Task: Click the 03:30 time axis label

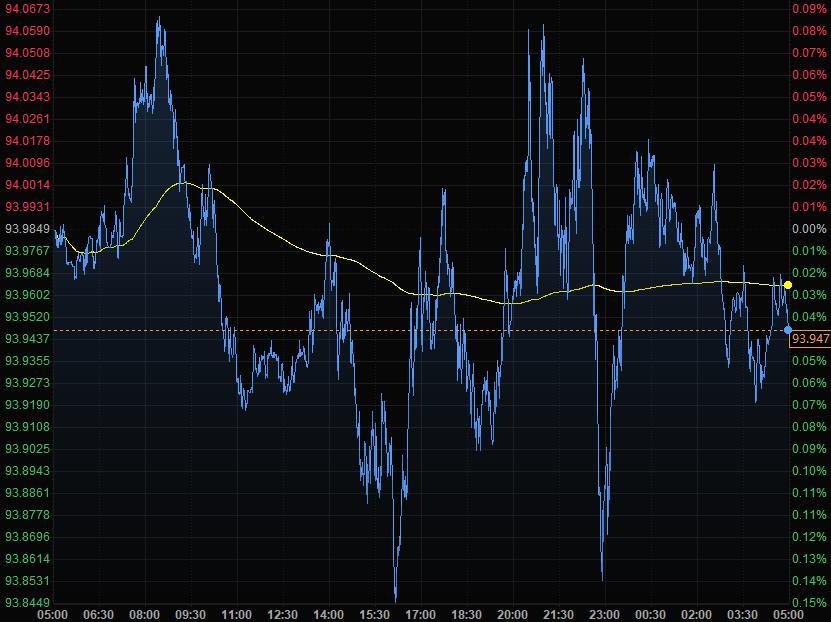Action: [x=742, y=614]
